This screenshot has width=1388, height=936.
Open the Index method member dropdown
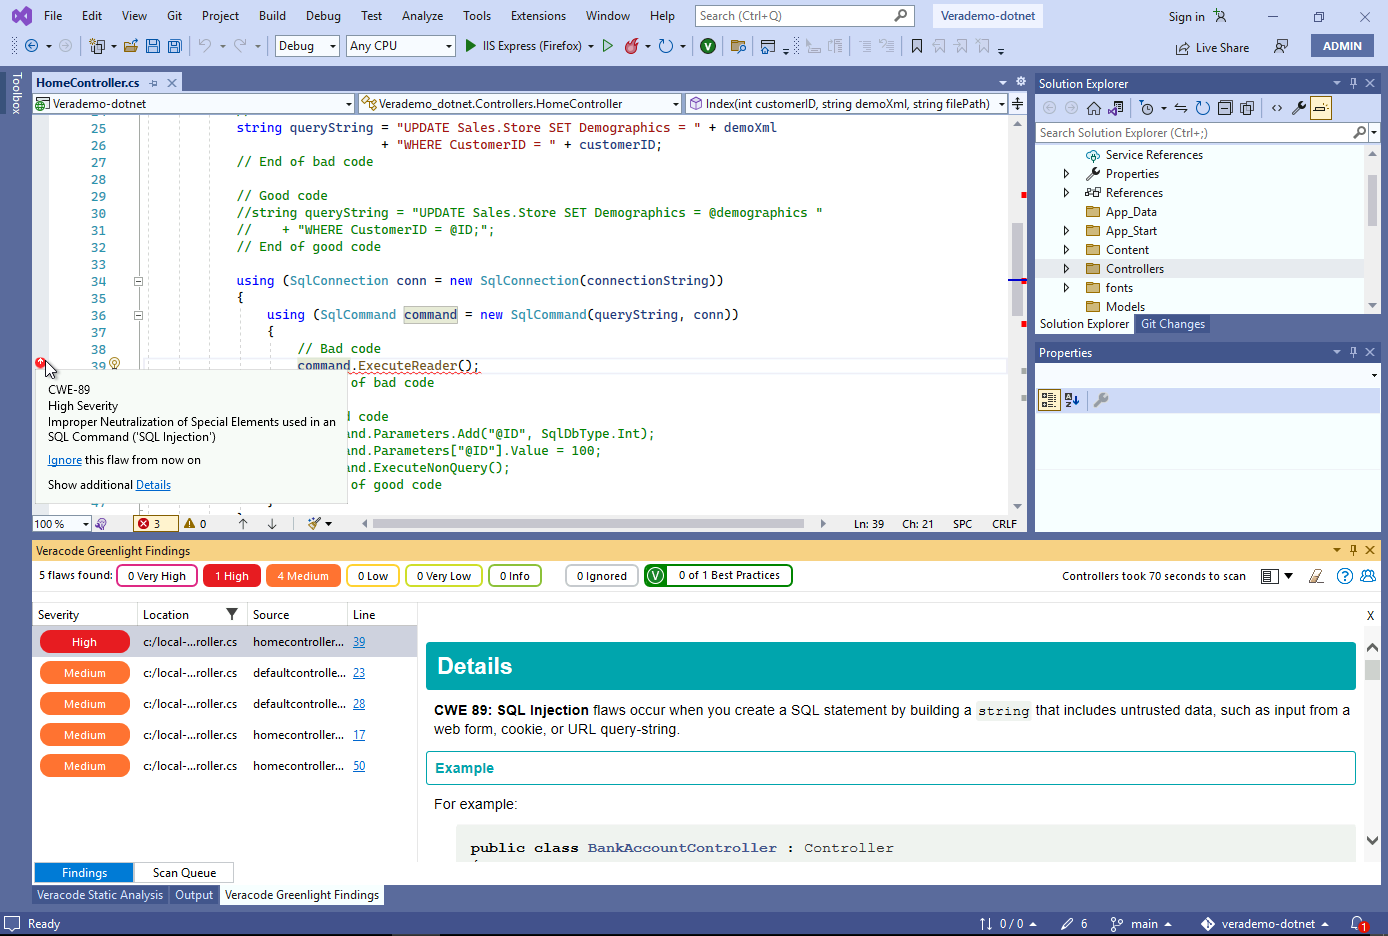coord(846,104)
